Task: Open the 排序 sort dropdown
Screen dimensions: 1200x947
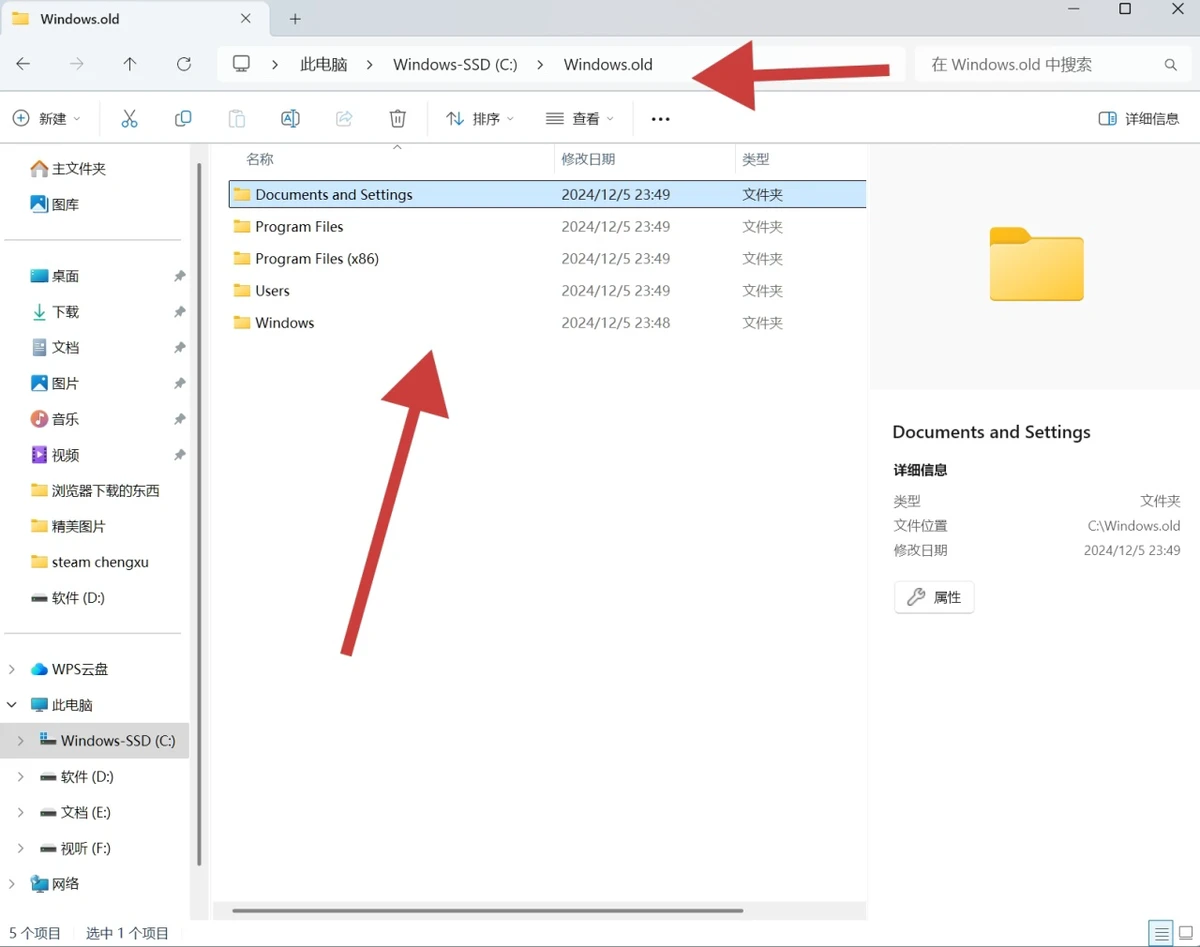Action: [x=480, y=119]
